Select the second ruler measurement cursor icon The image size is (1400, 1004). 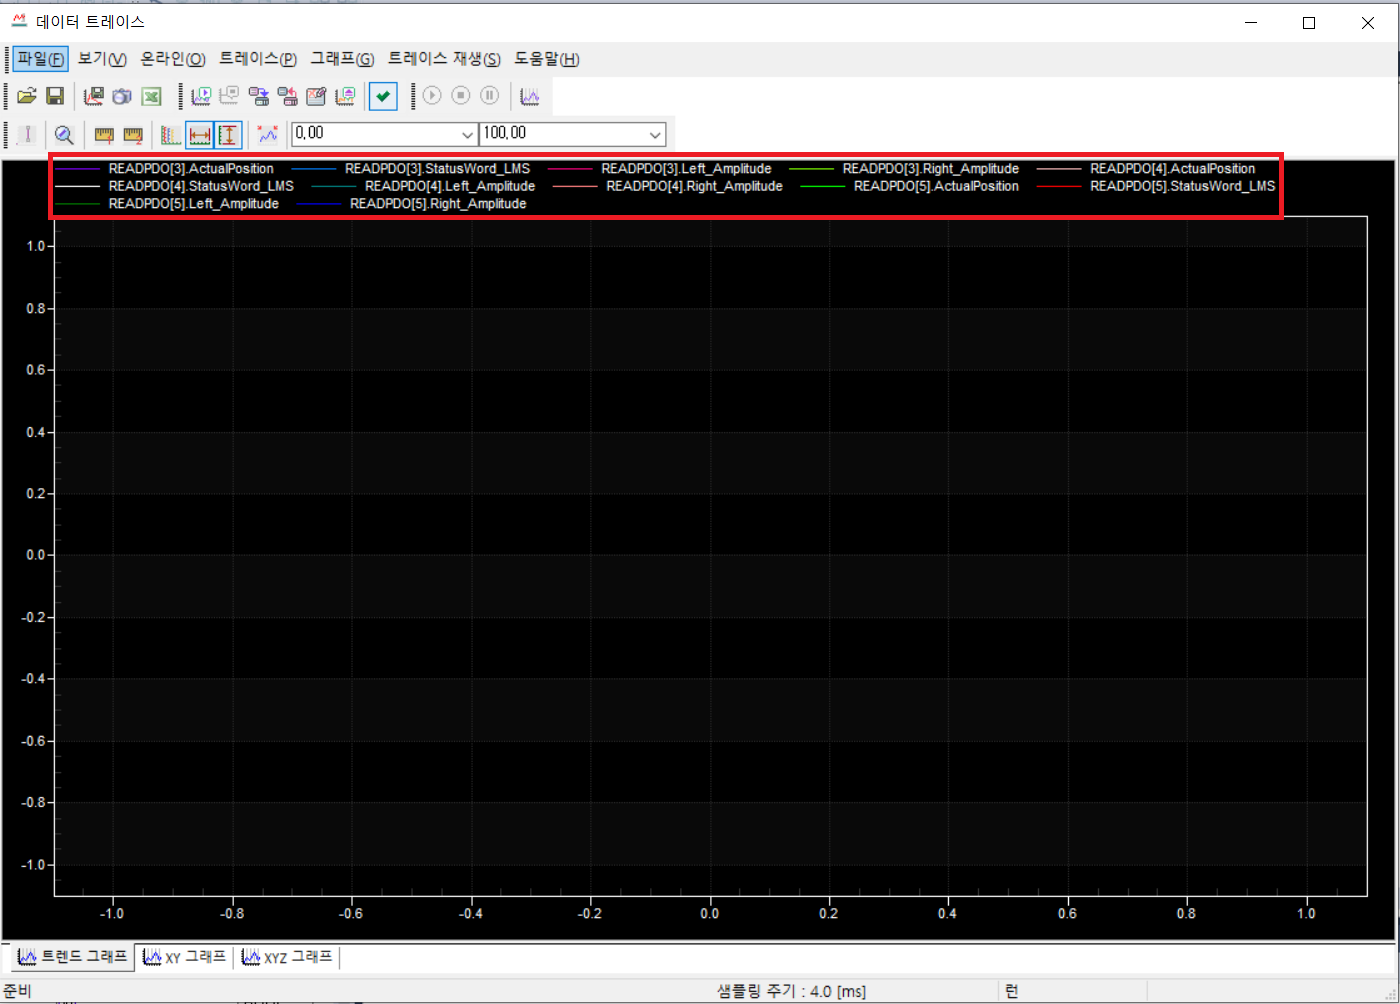click(x=133, y=135)
